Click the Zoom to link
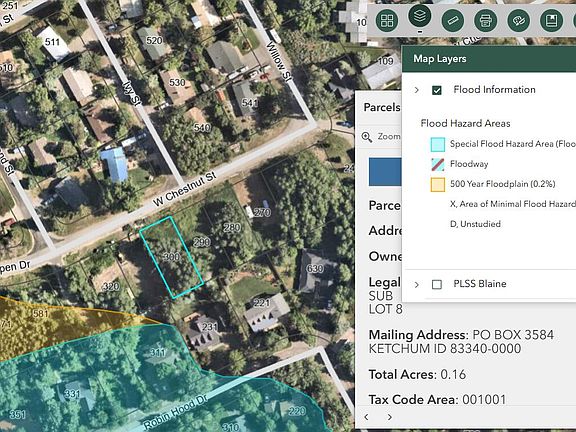The width and height of the screenshot is (576, 432). coord(389,137)
